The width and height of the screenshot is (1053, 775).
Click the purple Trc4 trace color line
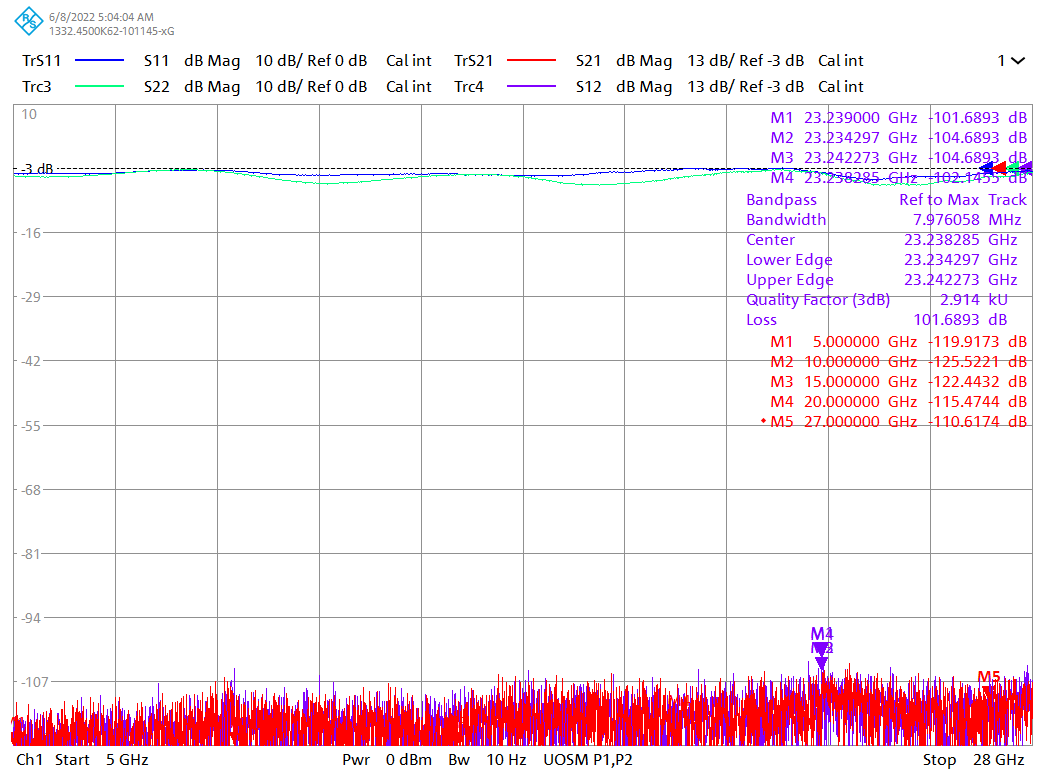click(x=531, y=87)
